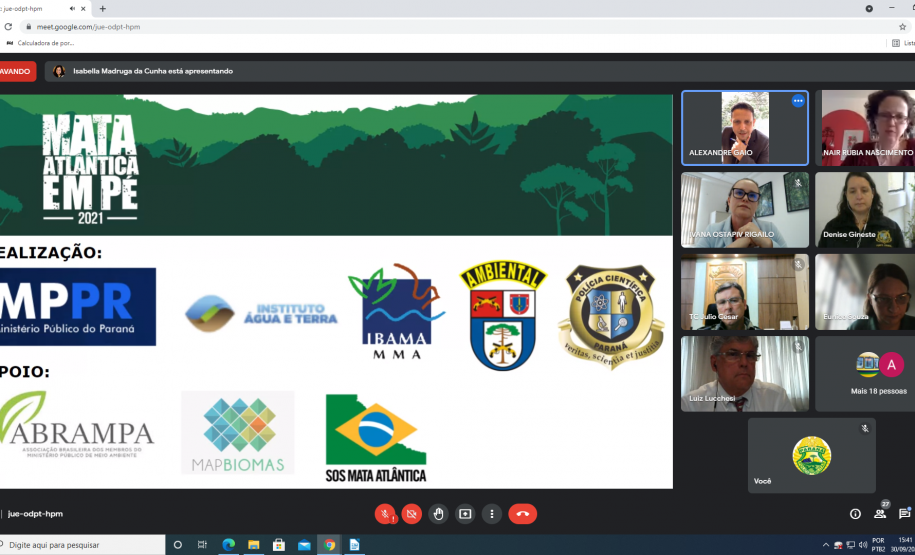Show the participants list with 27 people
This screenshot has width=915, height=555.
(880, 513)
